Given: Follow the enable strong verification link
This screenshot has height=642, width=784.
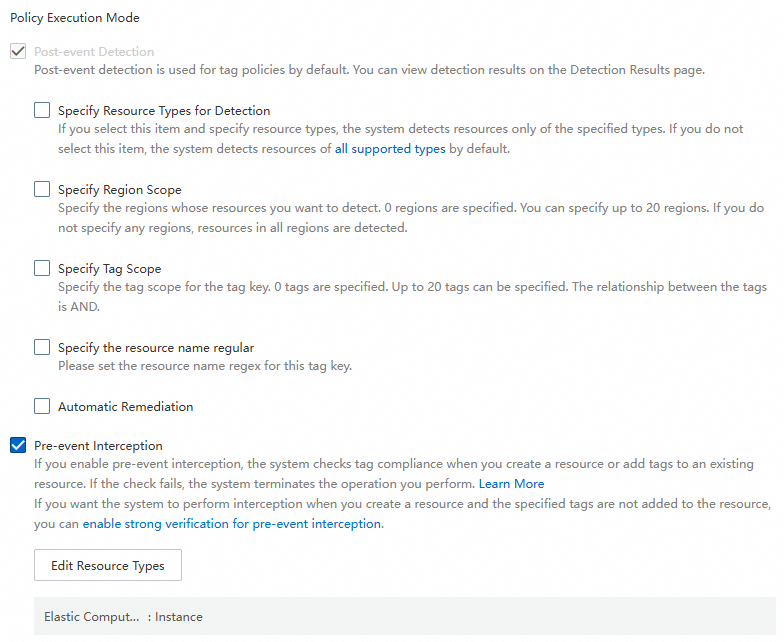Looking at the screenshot, I should click(x=231, y=524).
